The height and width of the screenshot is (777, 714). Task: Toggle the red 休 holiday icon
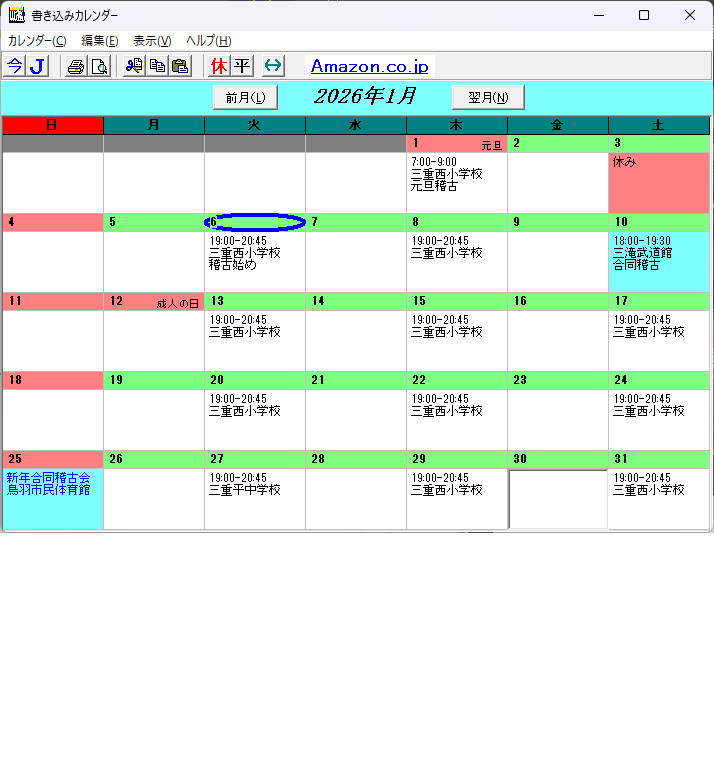click(x=219, y=66)
